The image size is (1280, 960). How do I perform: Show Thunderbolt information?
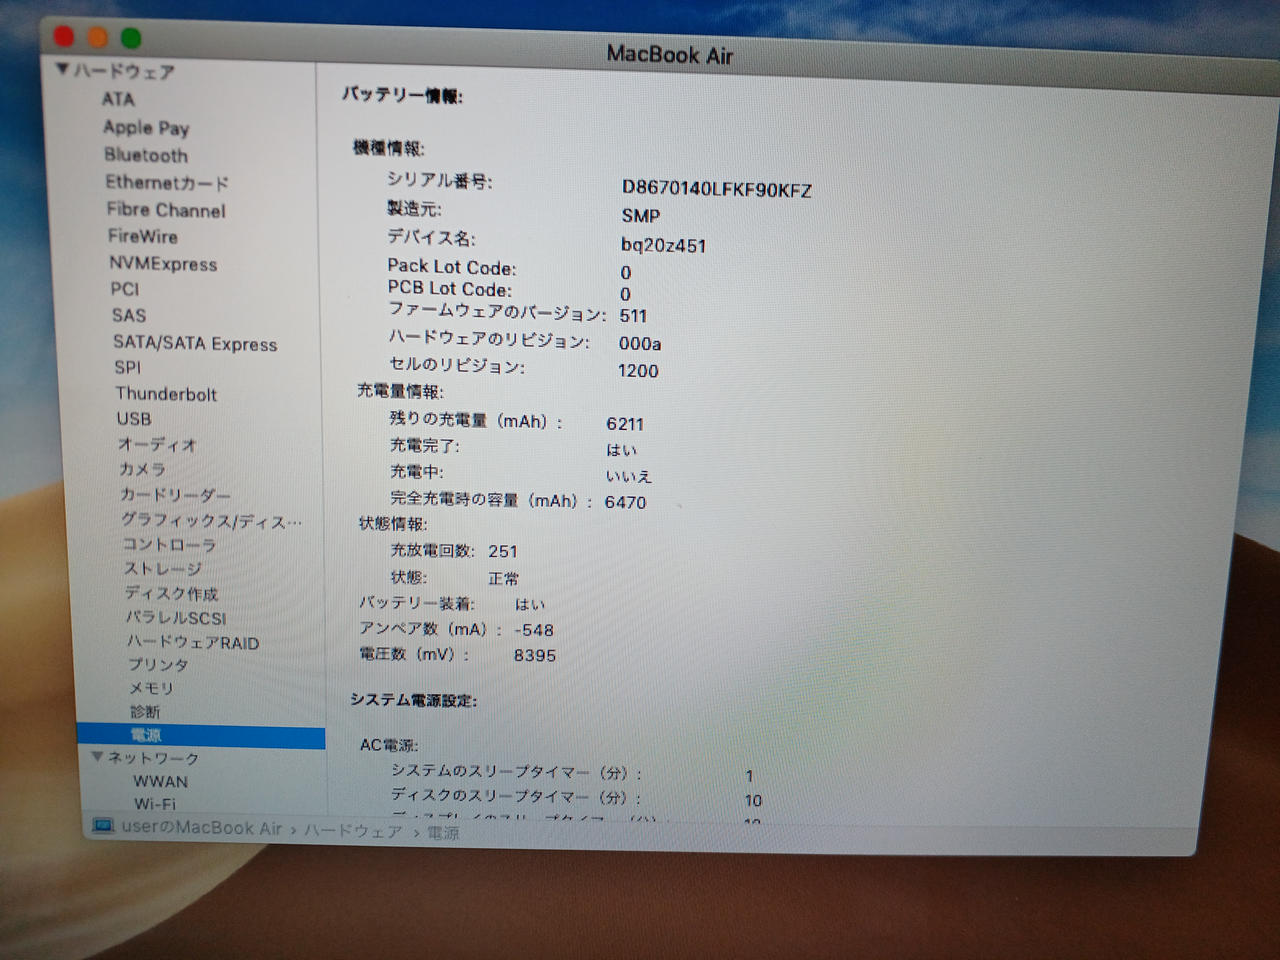point(166,394)
